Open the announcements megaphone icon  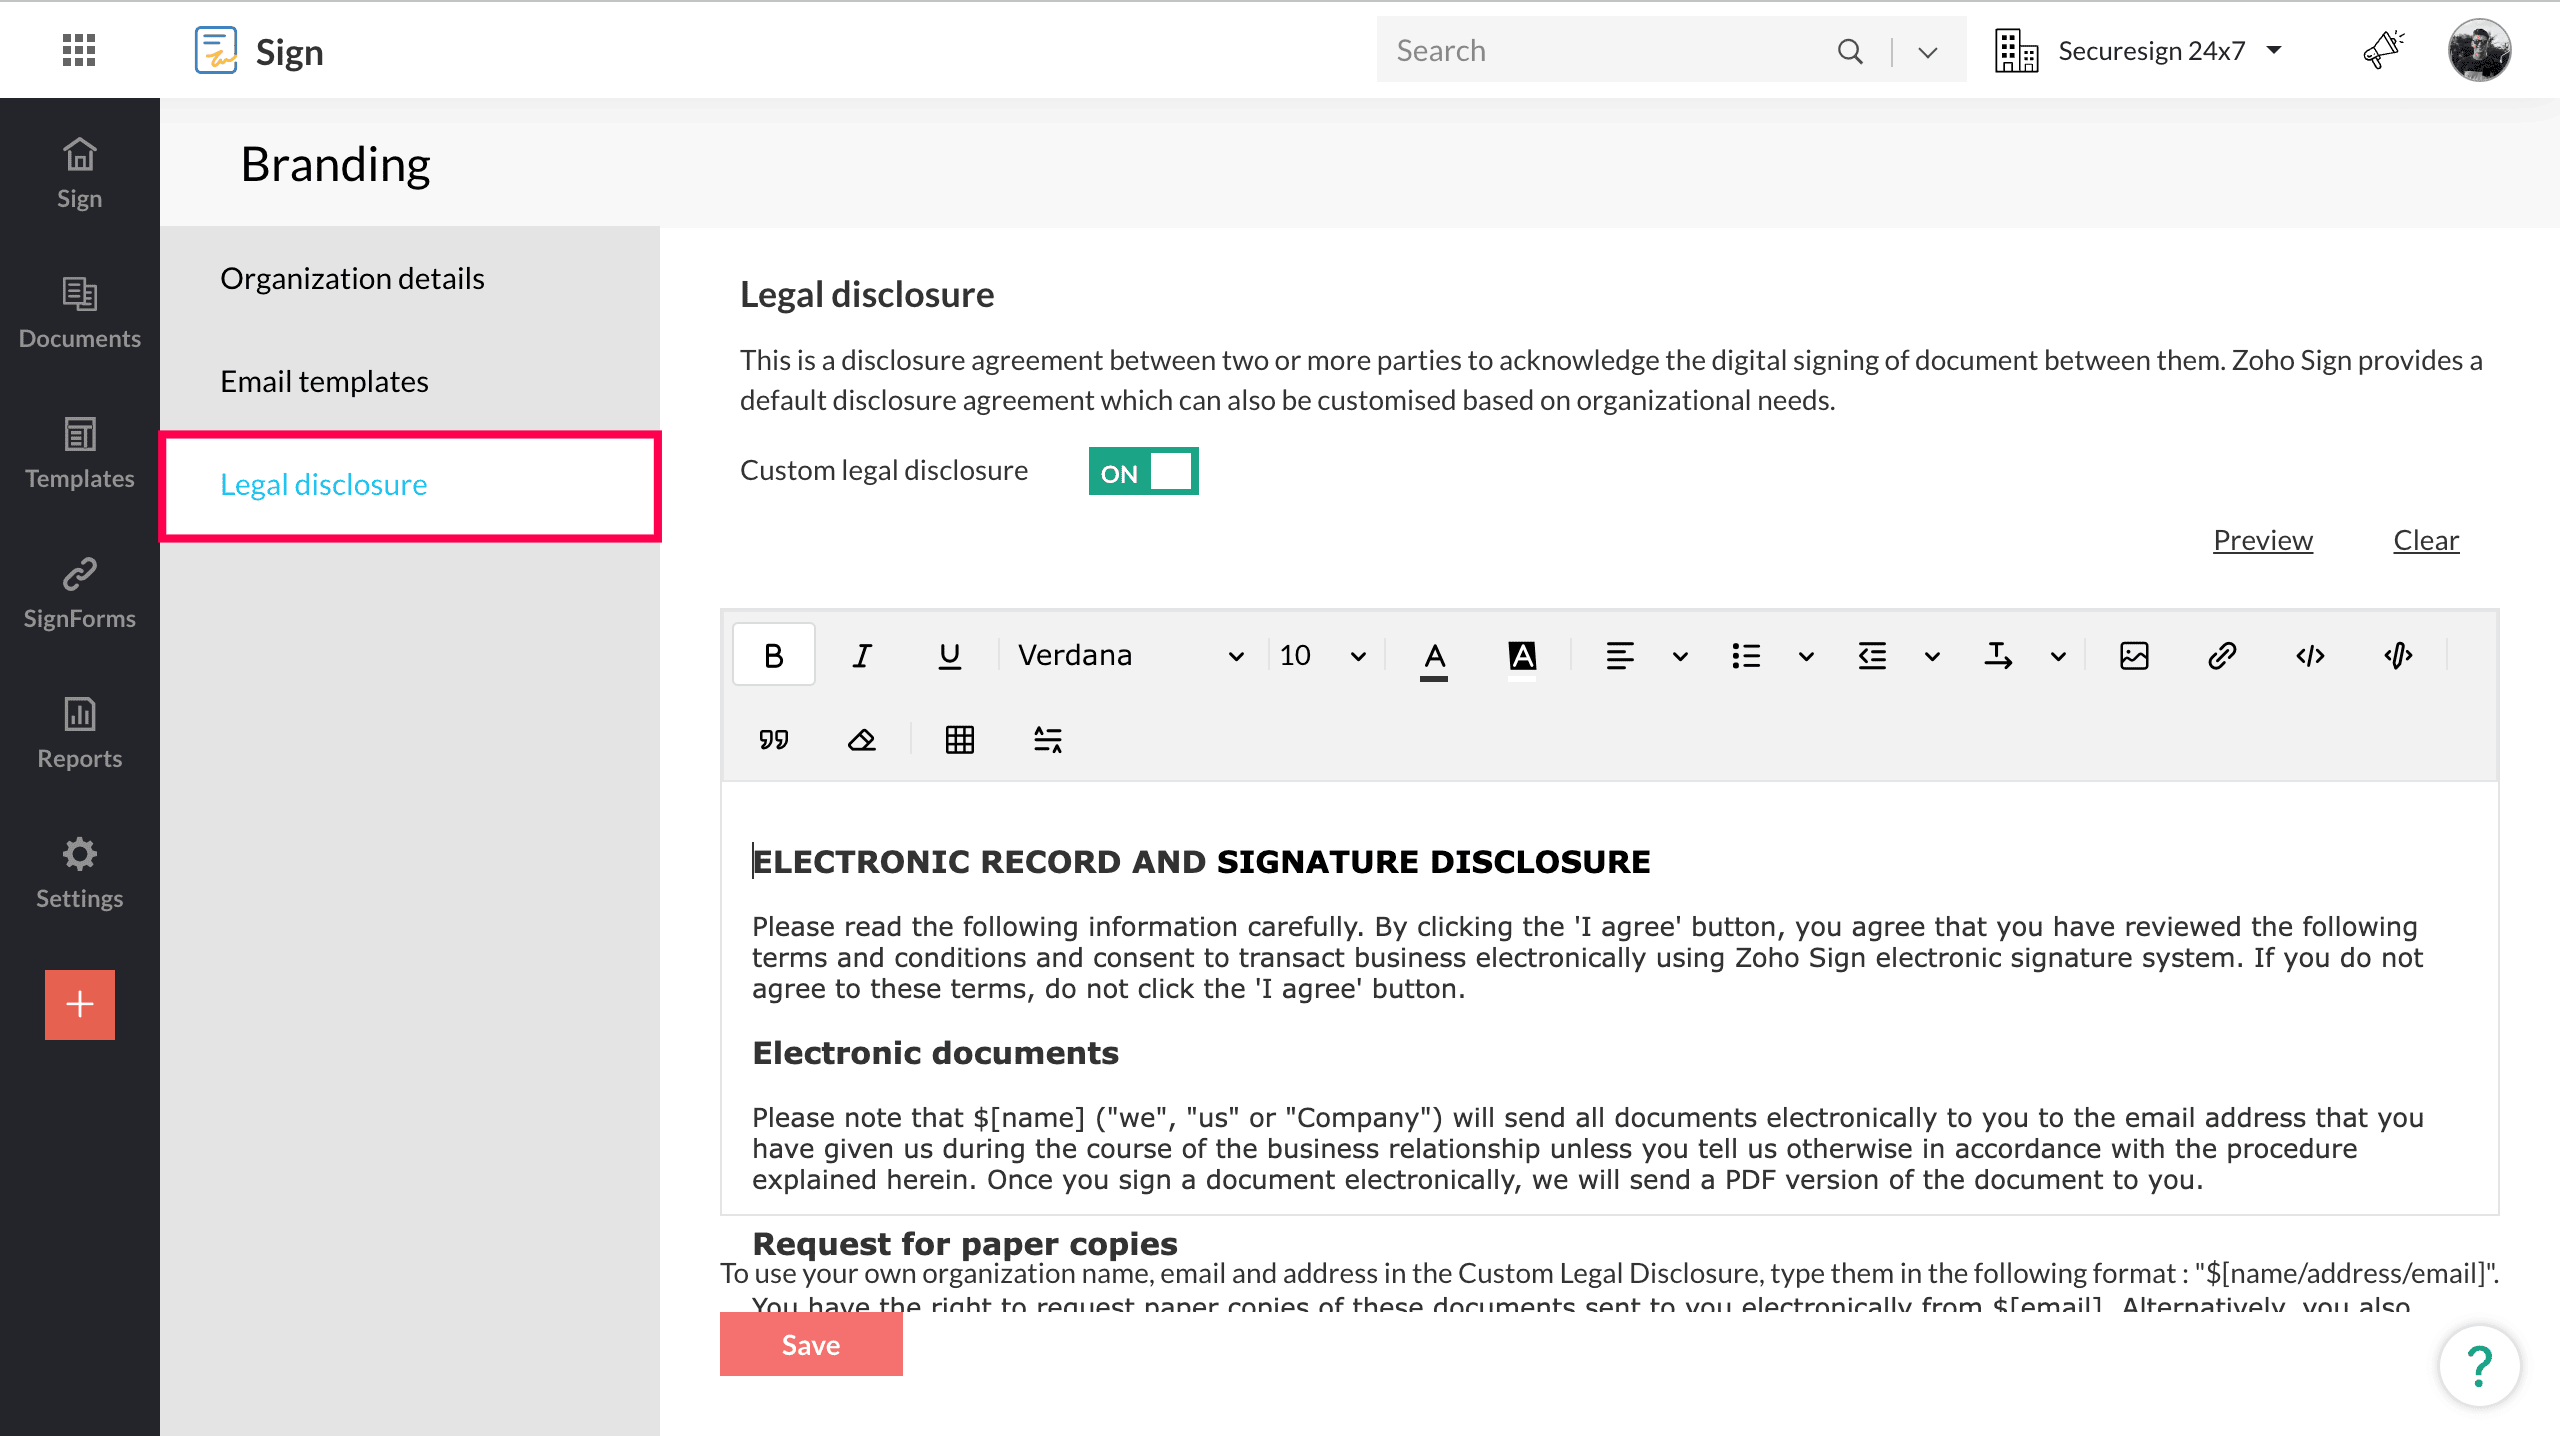pos(2384,50)
